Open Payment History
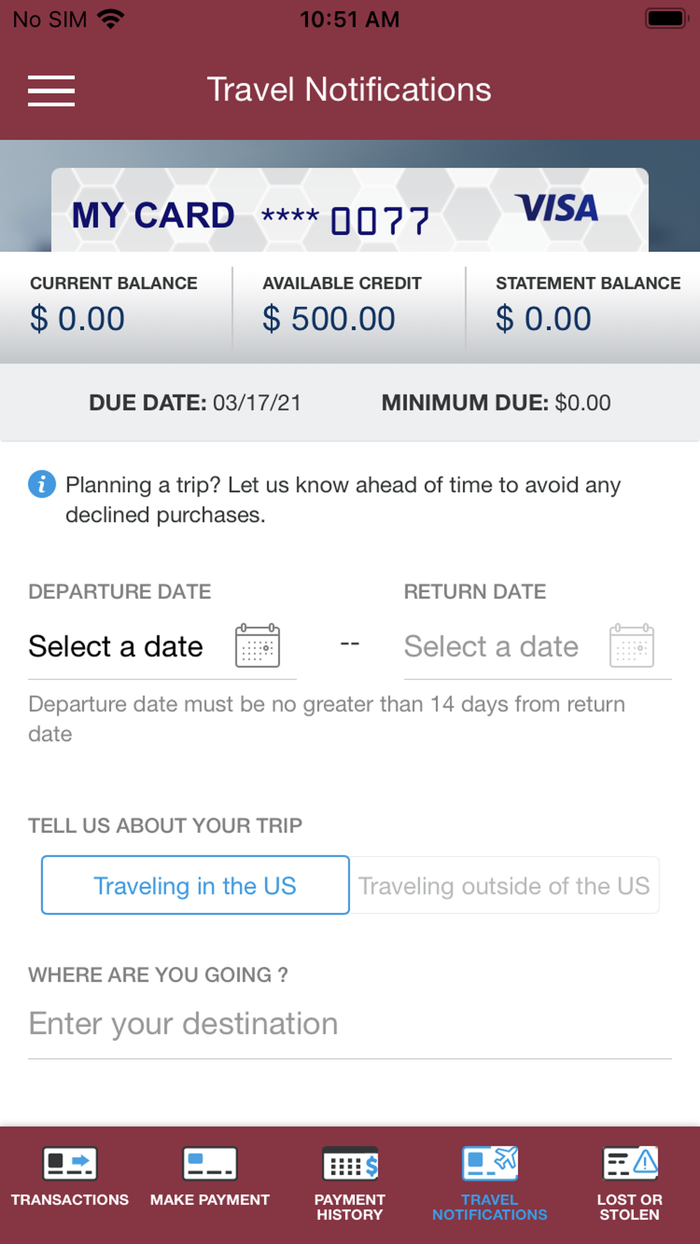Image resolution: width=700 pixels, height=1244 pixels. (349, 1180)
